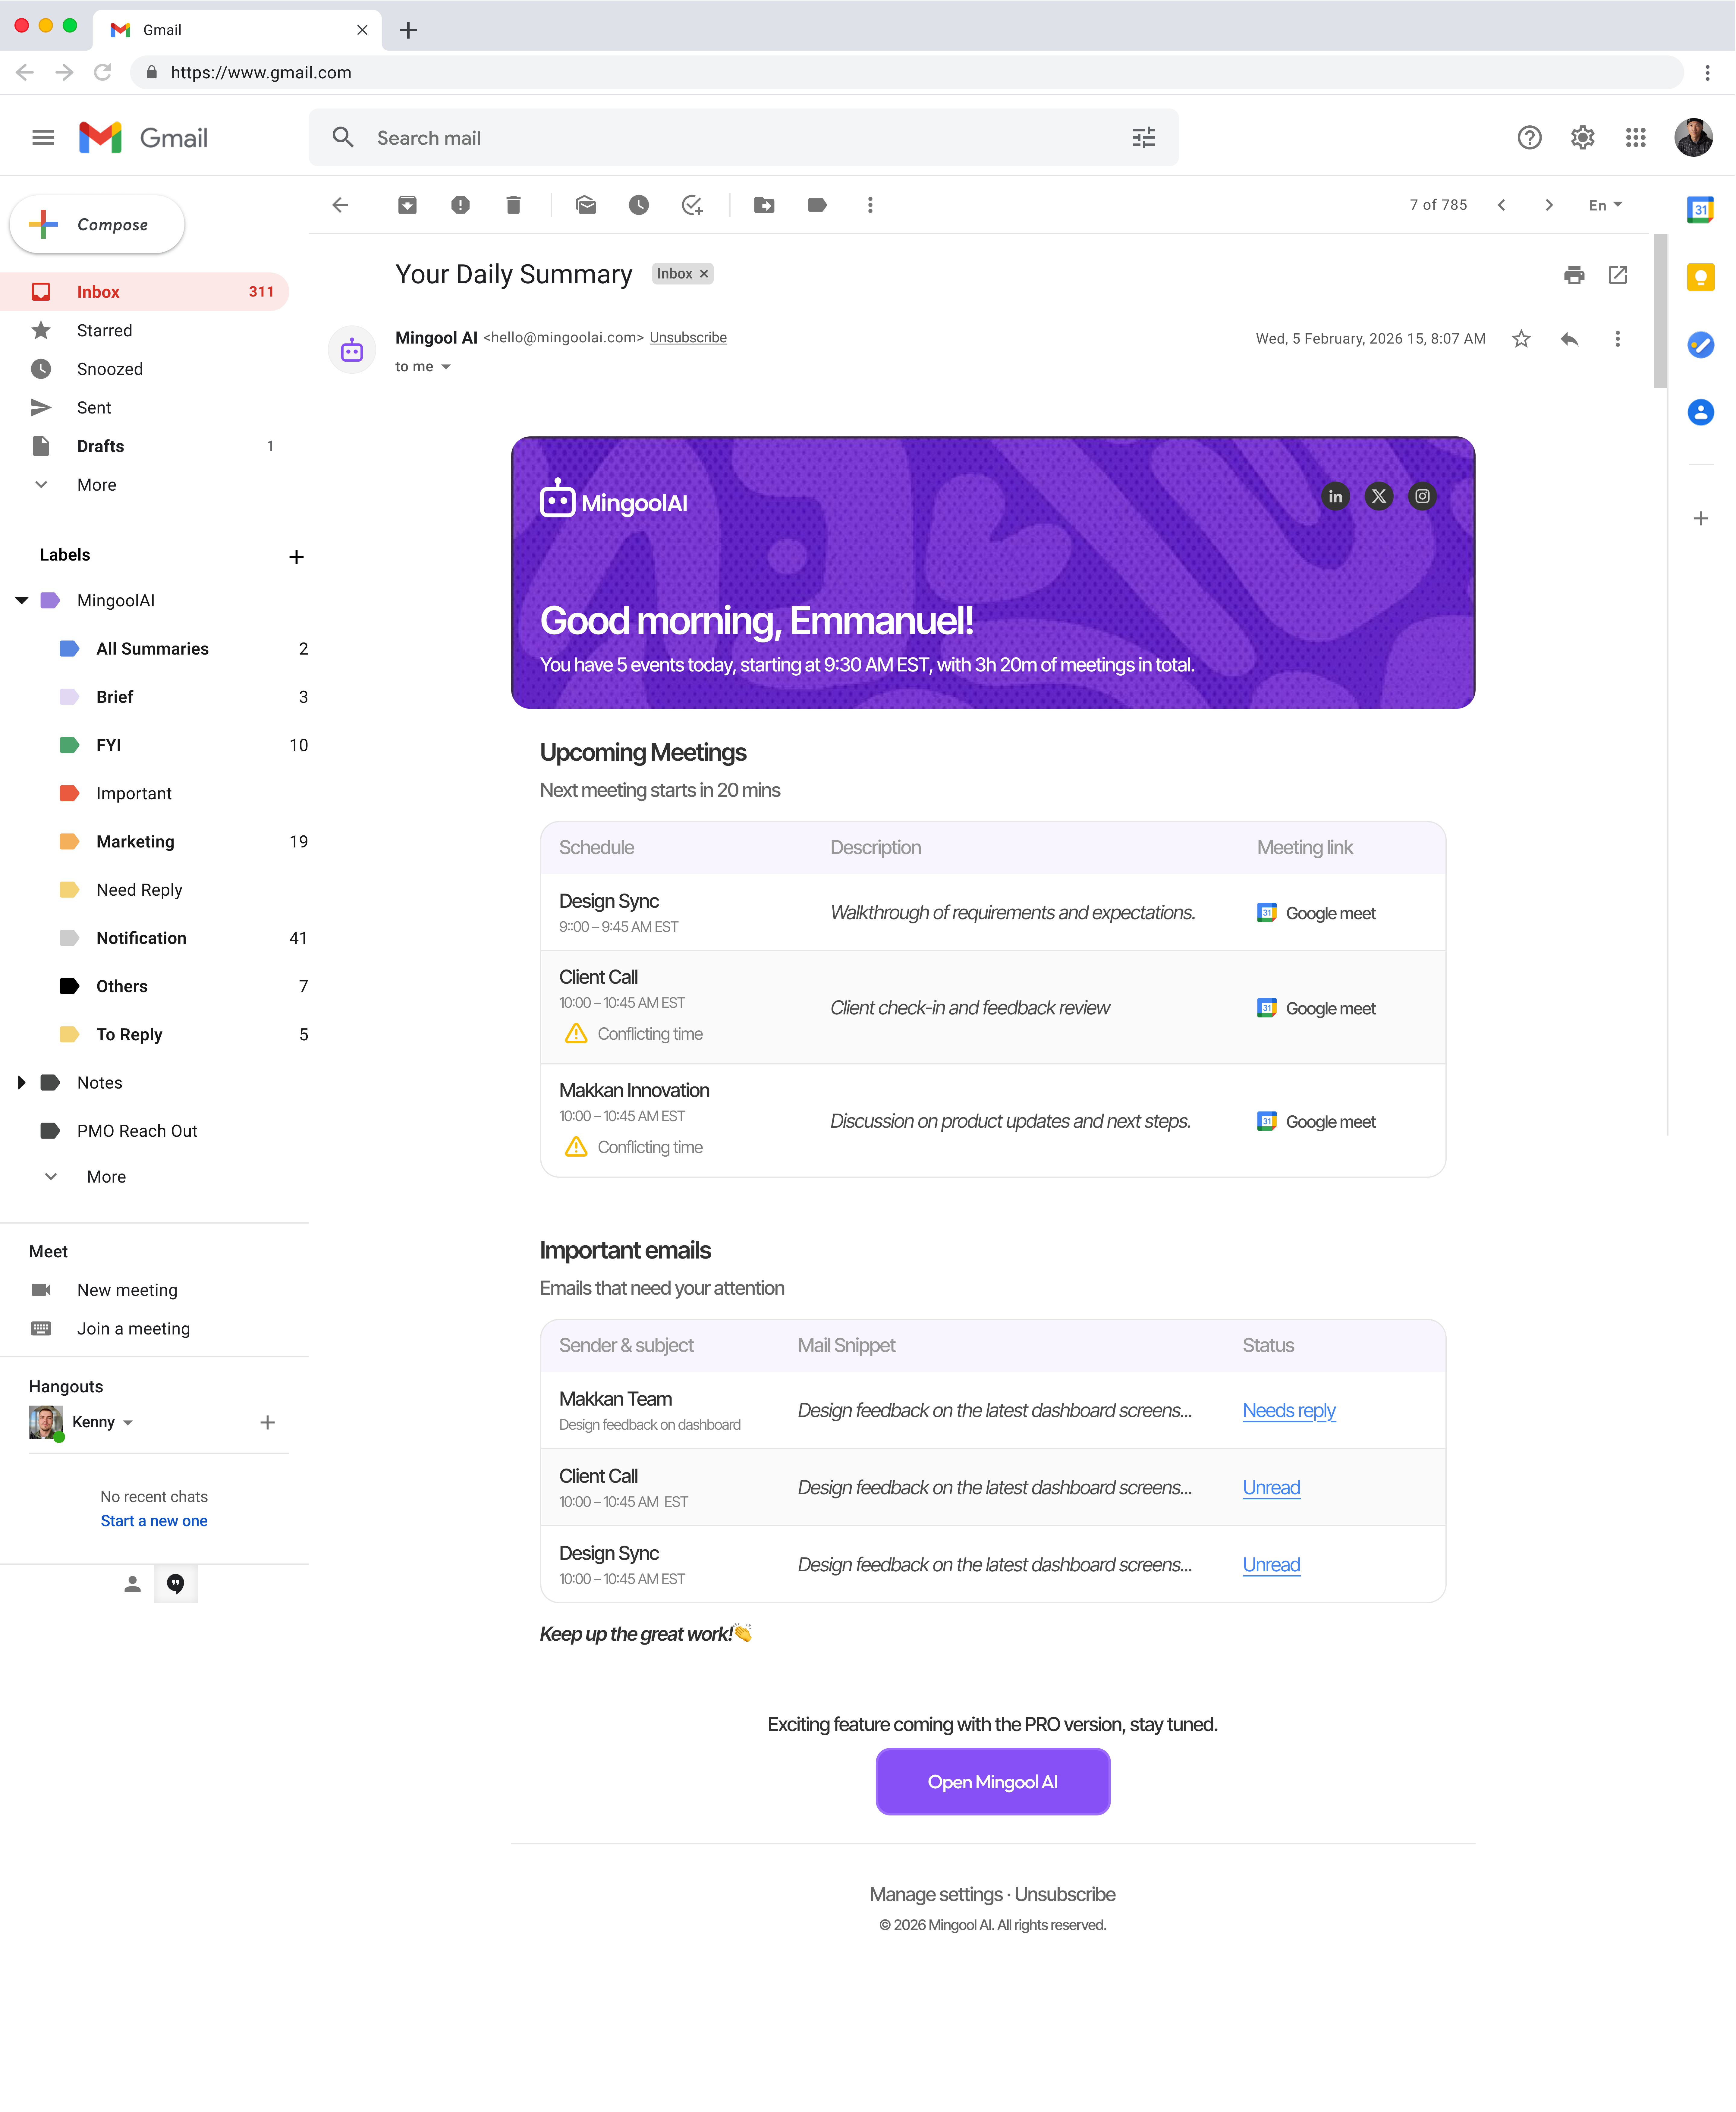
Task: Move email to another folder
Action: point(764,205)
